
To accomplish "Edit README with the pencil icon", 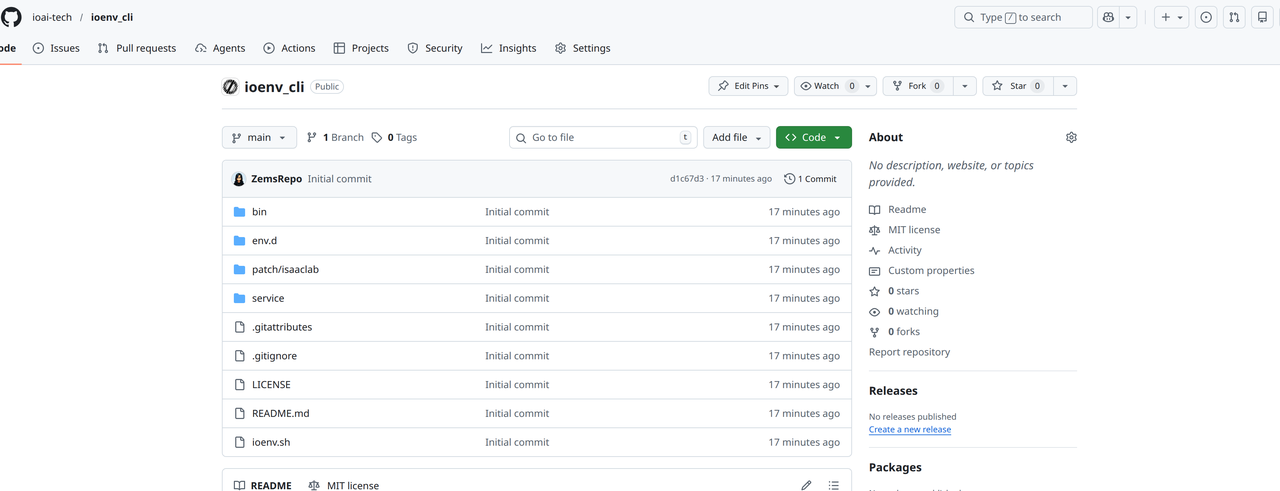I will pyautogui.click(x=806, y=485).
